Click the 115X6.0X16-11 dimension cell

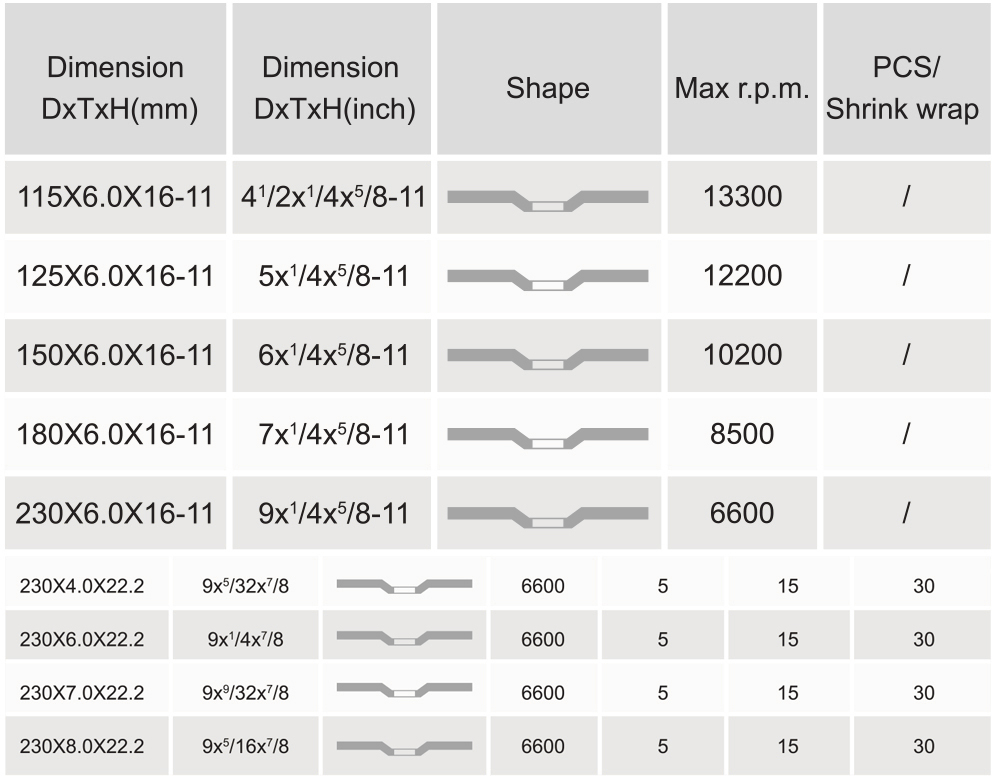[x=116, y=197]
